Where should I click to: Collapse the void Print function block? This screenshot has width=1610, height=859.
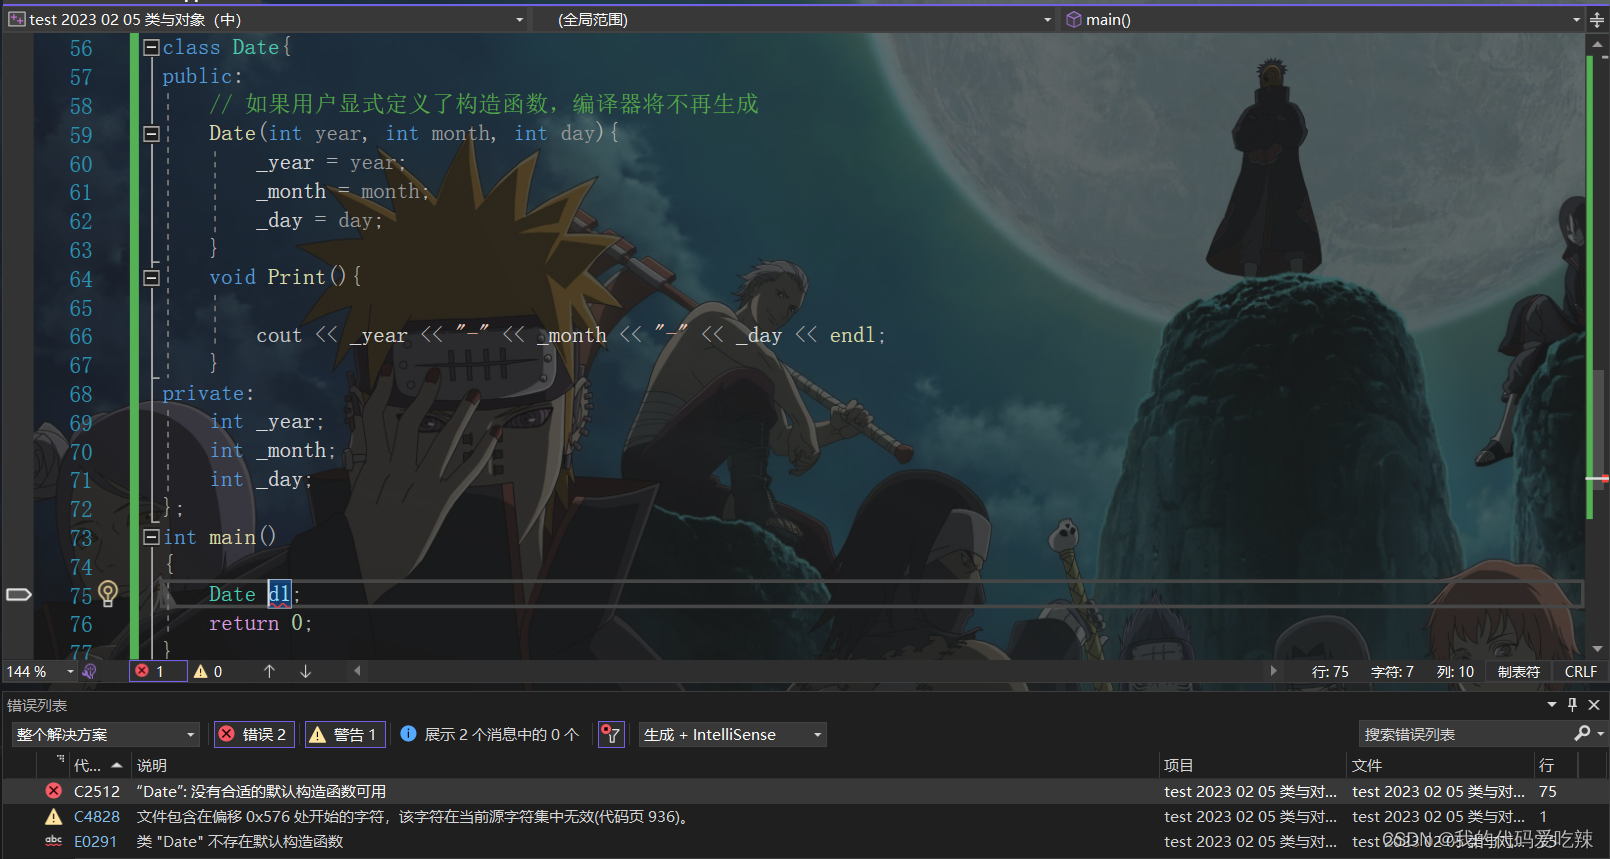(x=152, y=277)
